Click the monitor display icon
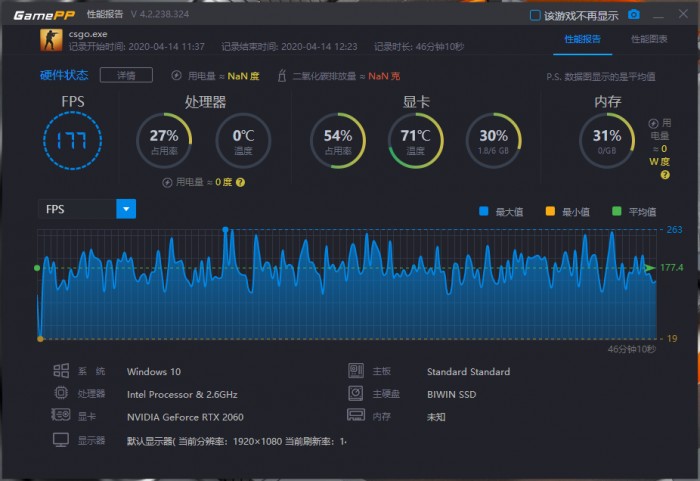Viewport: 700px width, 481px height. point(61,440)
